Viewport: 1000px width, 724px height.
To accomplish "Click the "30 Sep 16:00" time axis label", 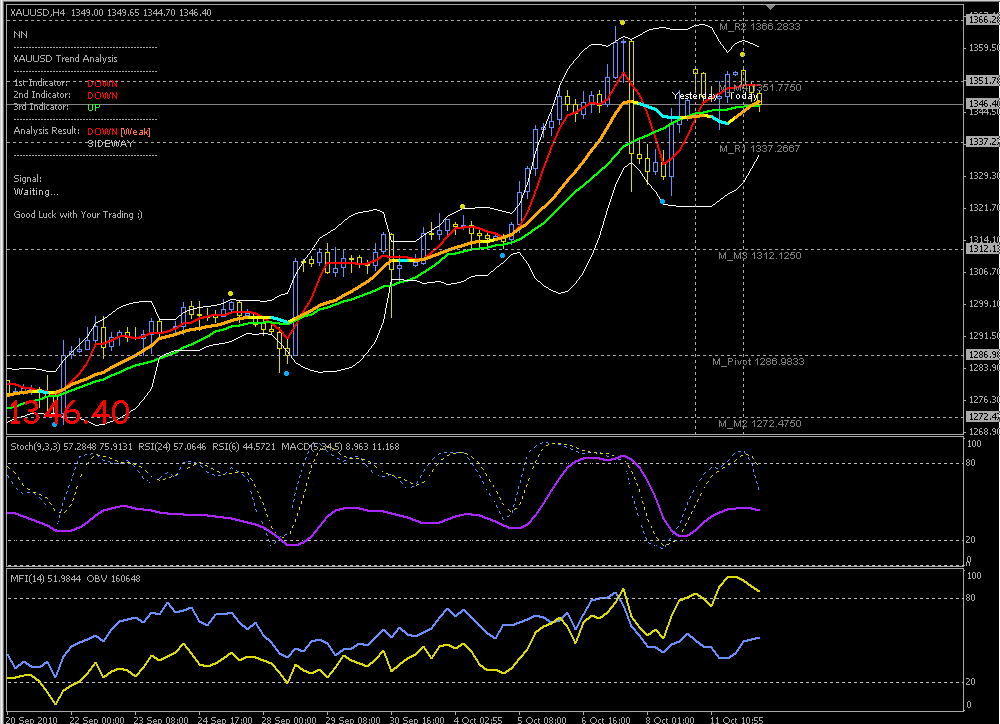I will (417, 720).
